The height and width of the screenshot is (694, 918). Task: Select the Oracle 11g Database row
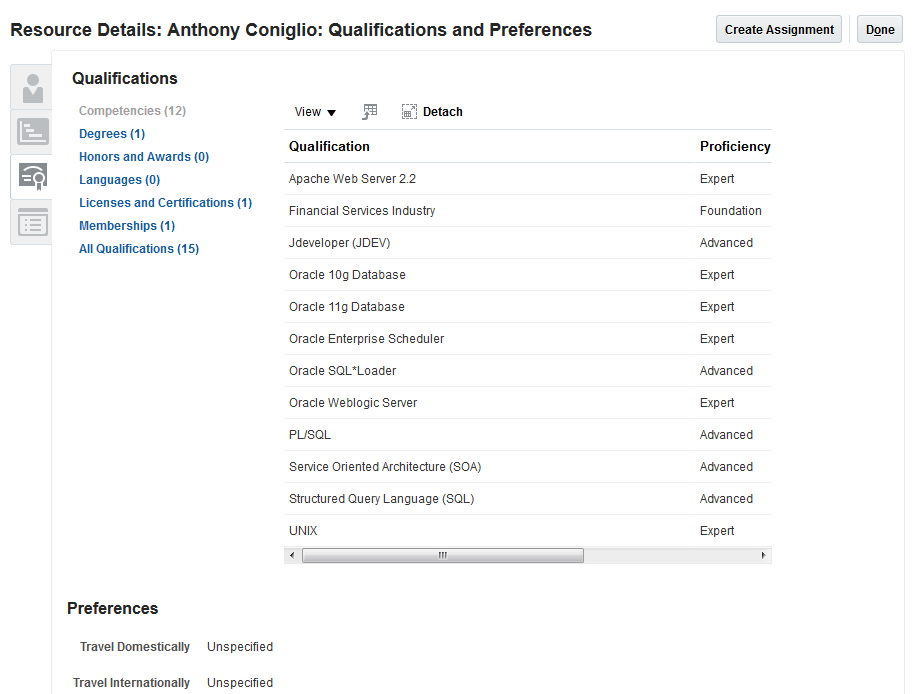347,307
